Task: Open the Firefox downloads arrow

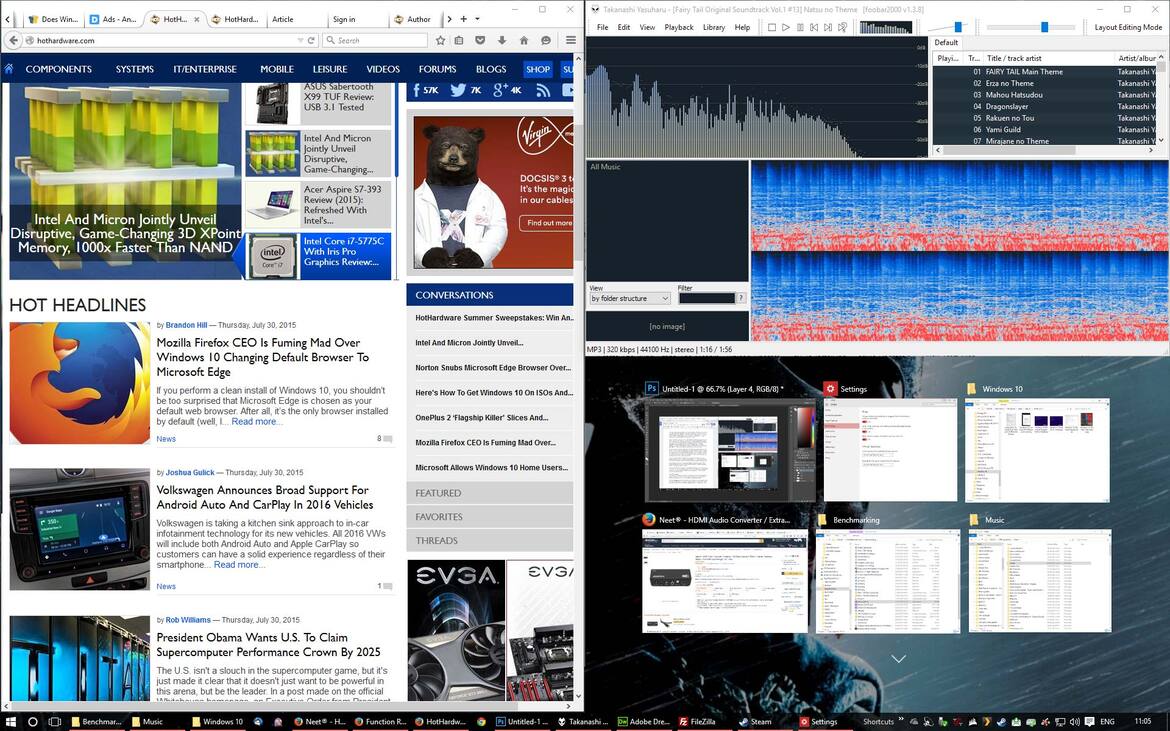Action: (x=502, y=40)
